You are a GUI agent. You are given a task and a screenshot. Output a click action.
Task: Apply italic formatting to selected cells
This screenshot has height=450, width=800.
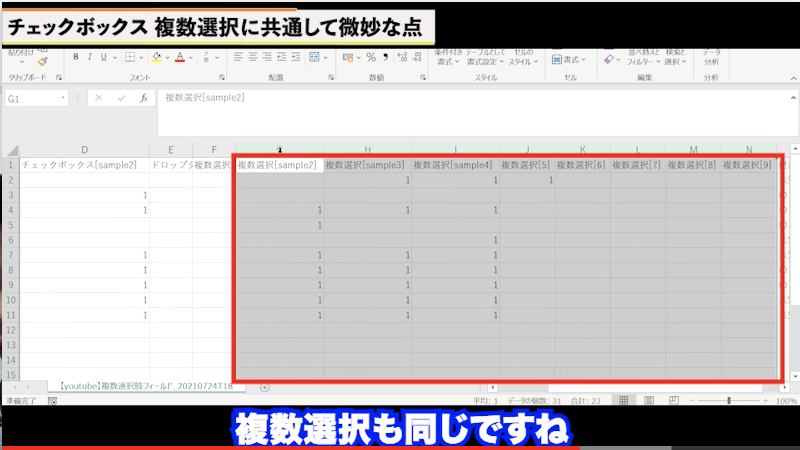click(x=89, y=57)
